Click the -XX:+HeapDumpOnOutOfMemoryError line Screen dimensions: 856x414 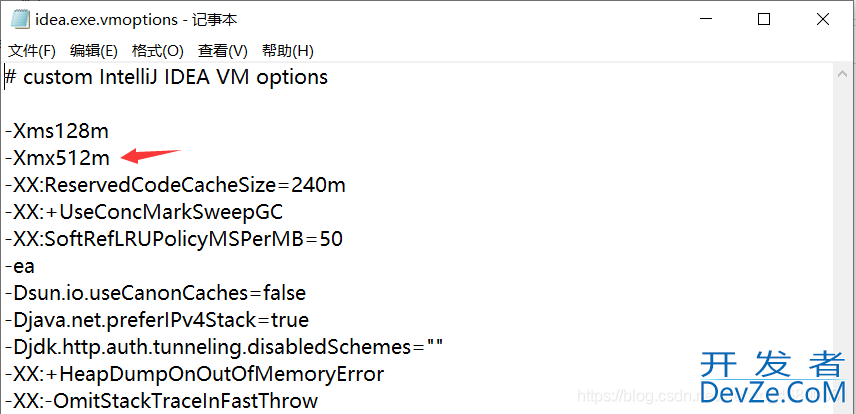point(194,374)
